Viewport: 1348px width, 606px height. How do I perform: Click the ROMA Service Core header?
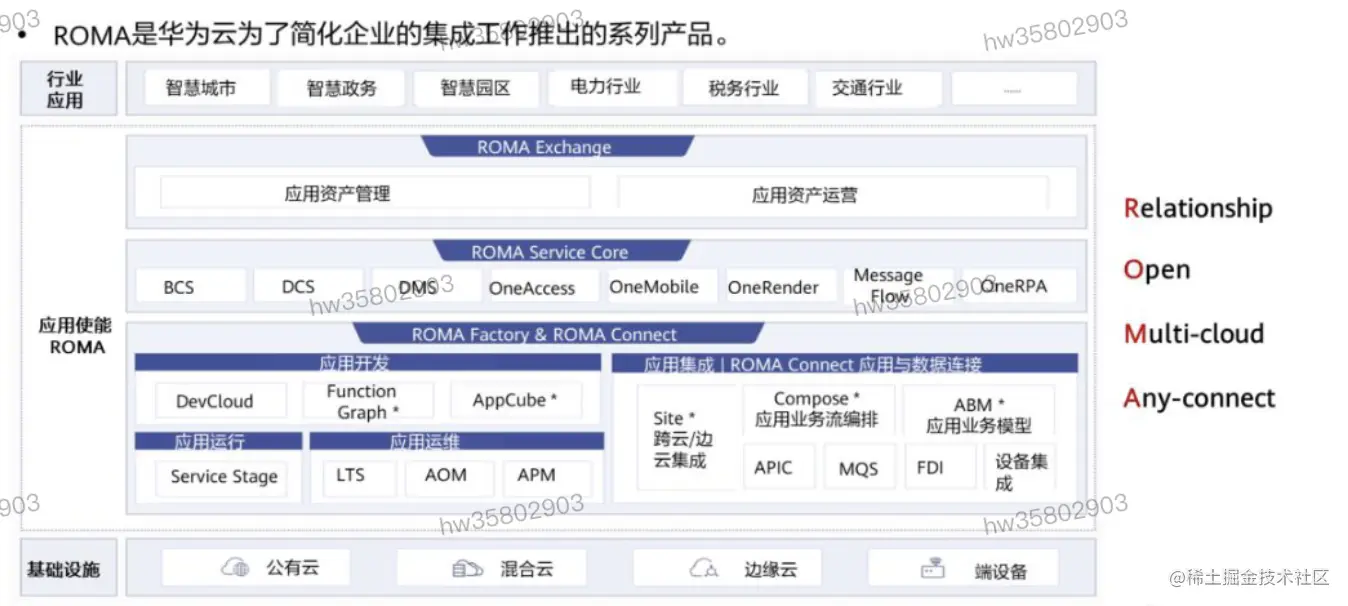point(561,252)
